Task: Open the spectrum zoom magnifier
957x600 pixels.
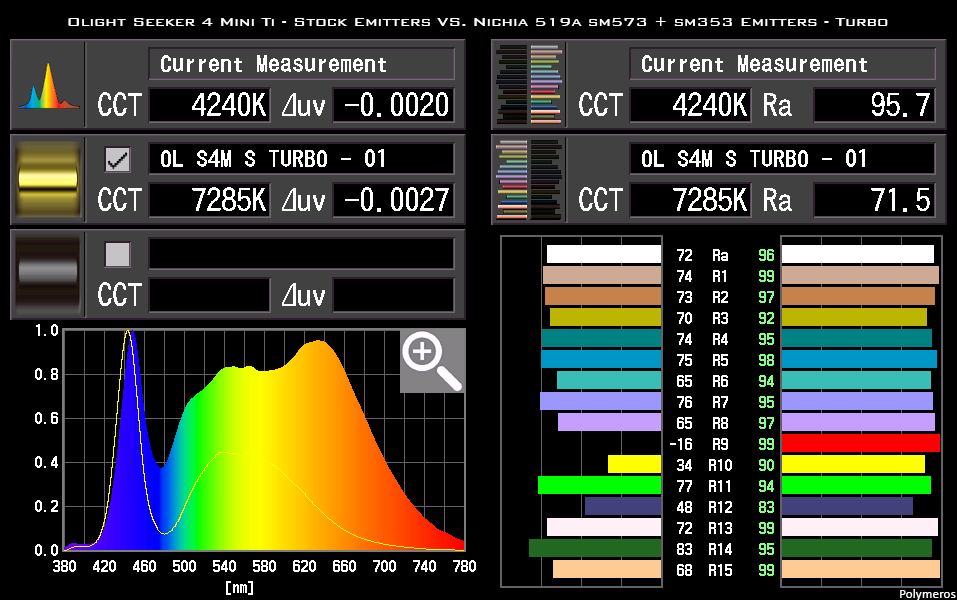Action: [431, 361]
